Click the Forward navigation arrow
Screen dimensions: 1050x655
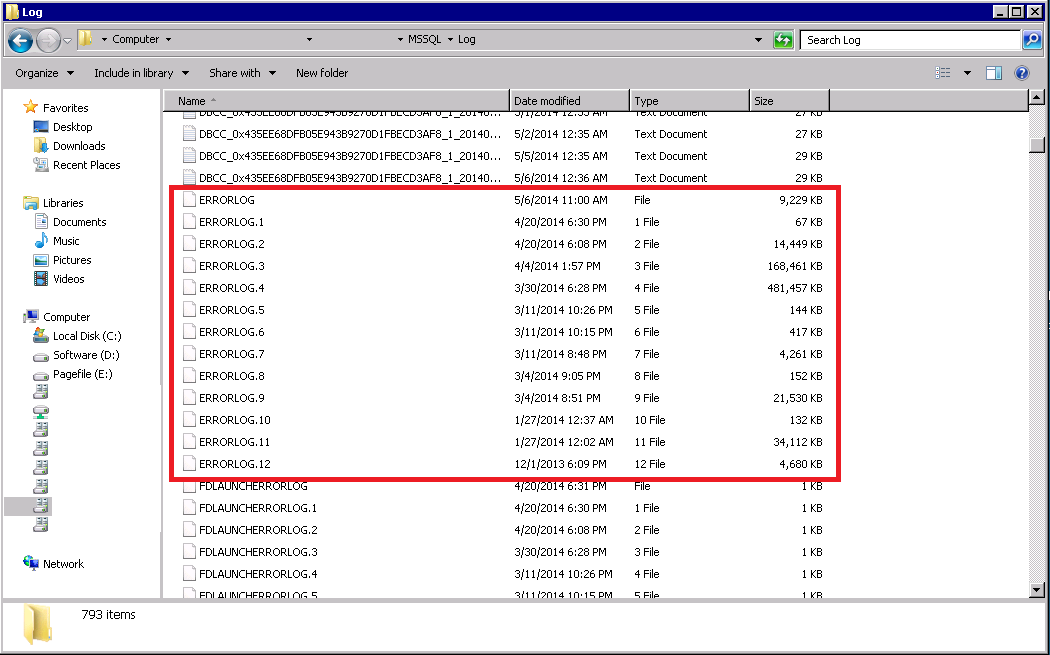(48, 41)
